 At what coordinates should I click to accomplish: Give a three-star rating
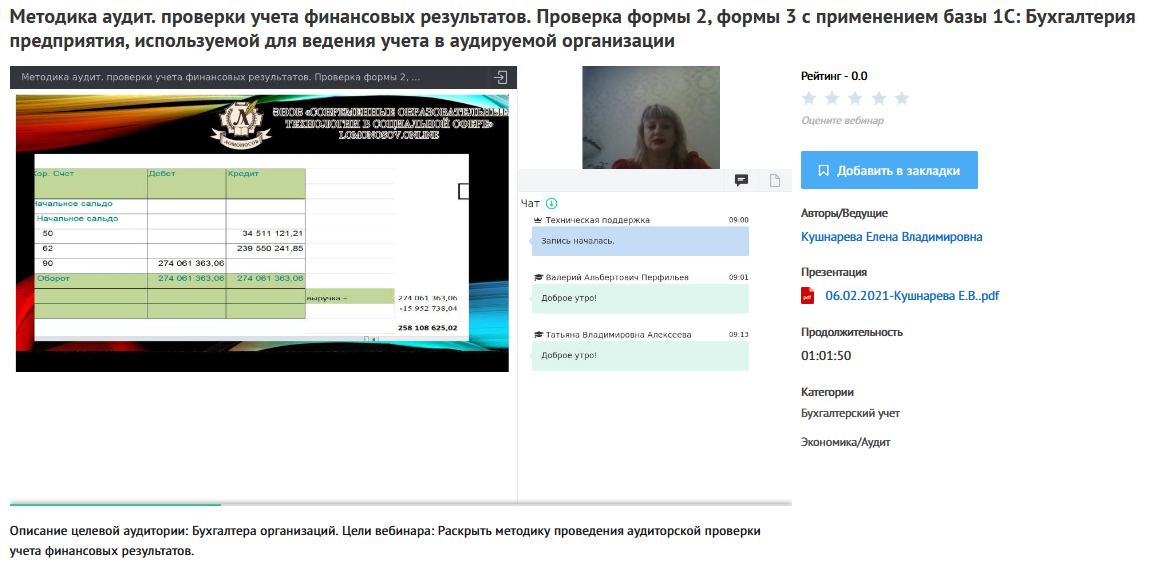855,98
